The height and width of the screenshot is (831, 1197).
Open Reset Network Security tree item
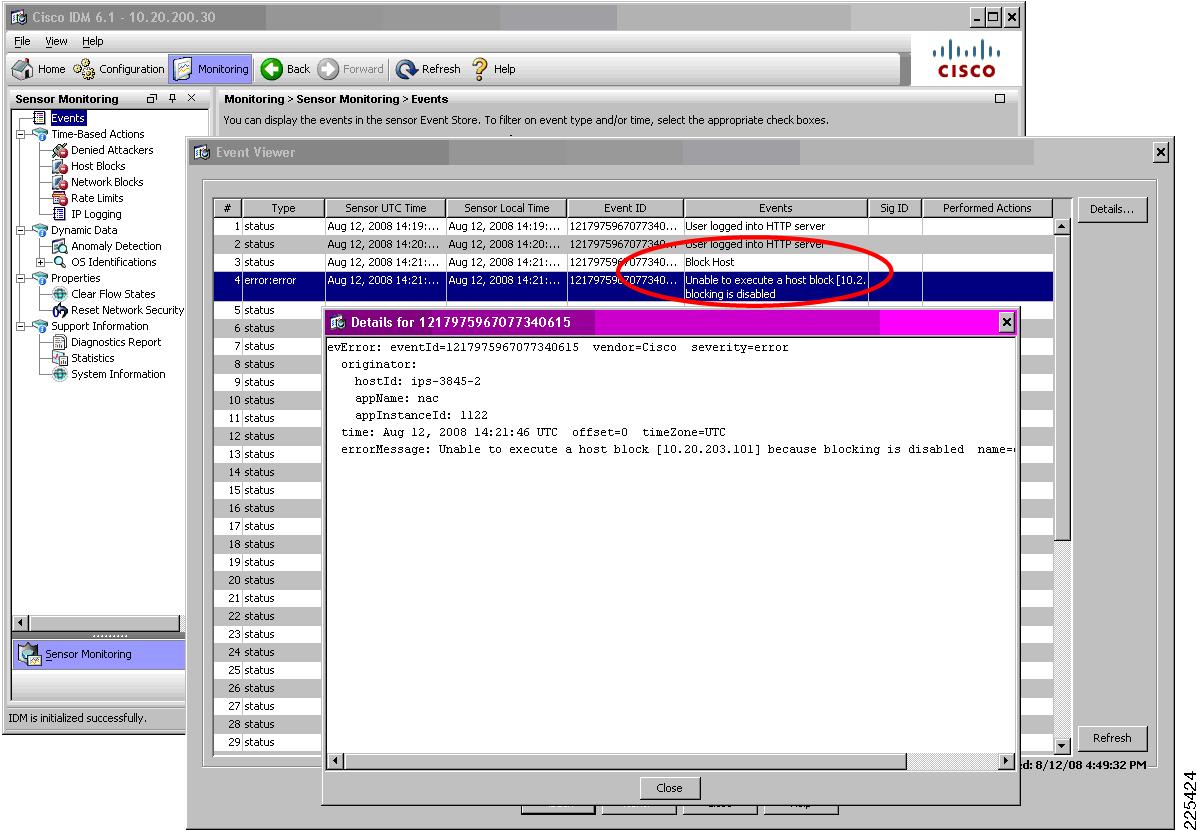tap(127, 310)
